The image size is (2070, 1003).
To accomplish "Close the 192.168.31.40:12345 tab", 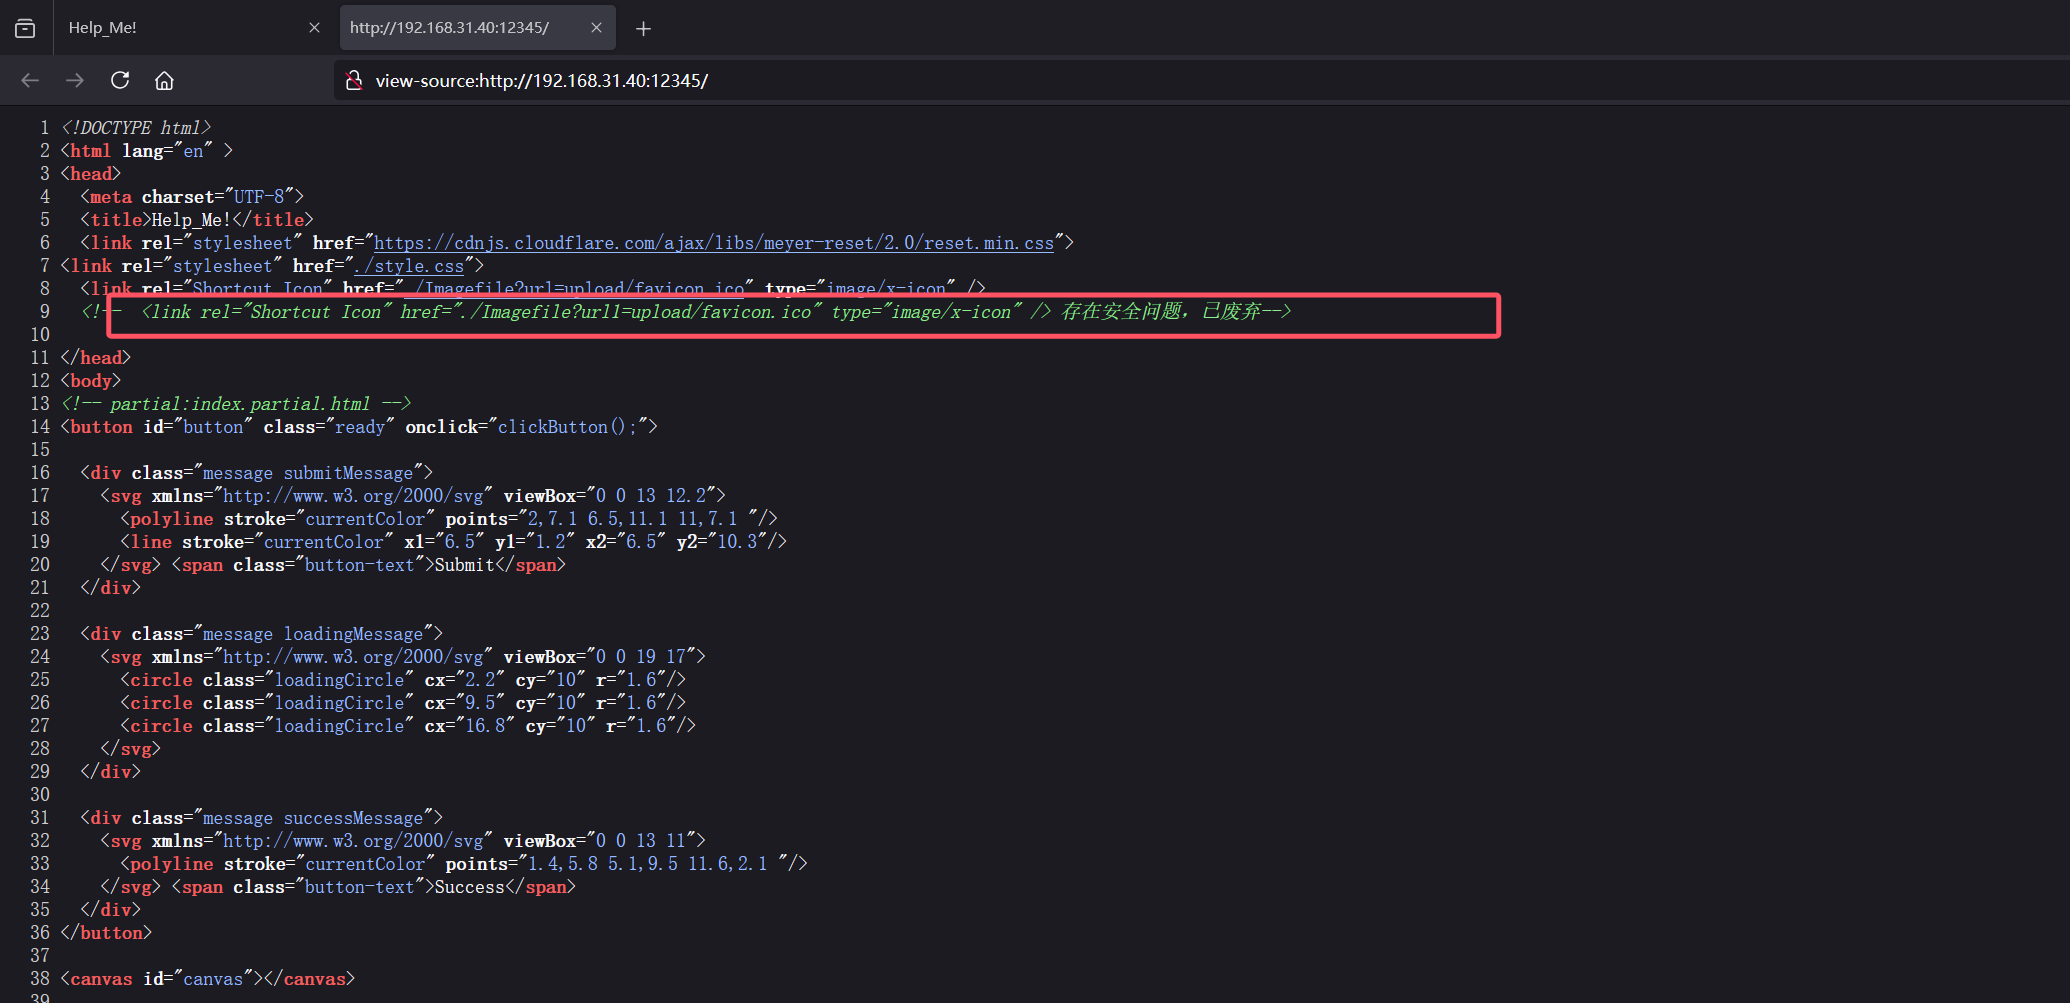I will point(596,28).
